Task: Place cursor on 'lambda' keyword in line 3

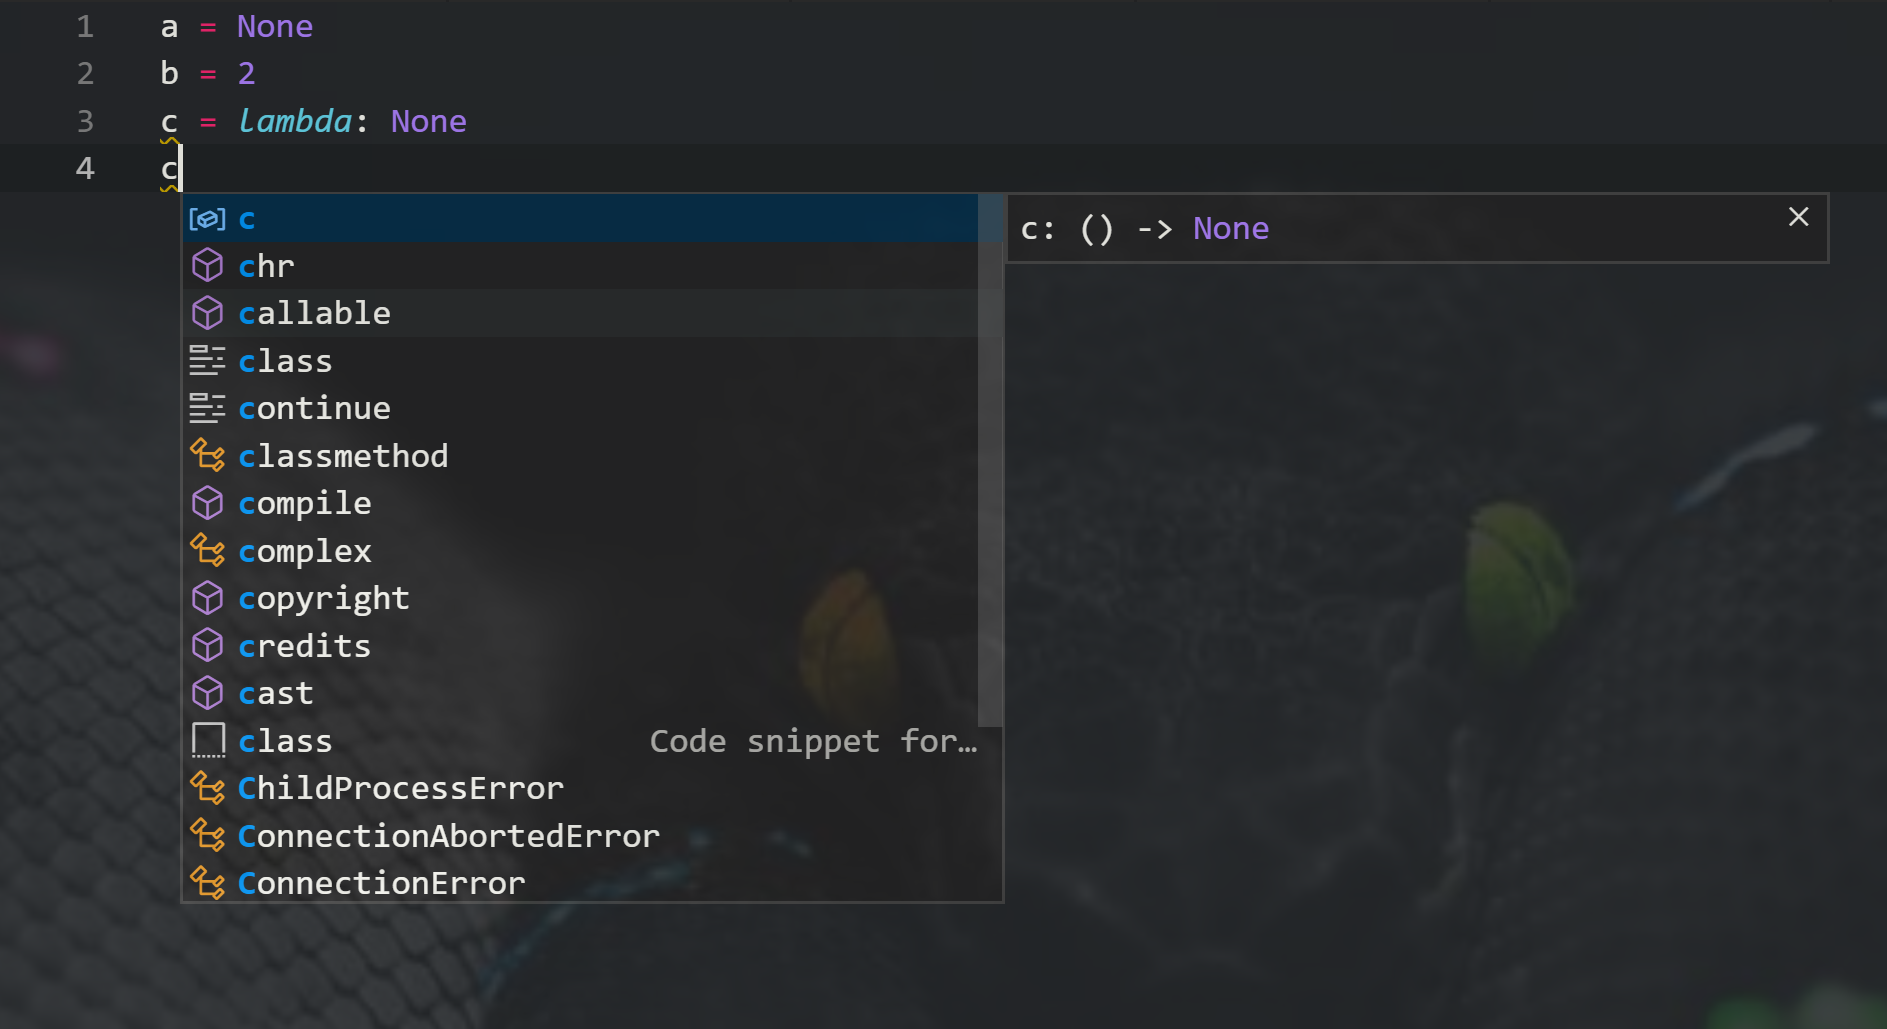Action: [295, 121]
